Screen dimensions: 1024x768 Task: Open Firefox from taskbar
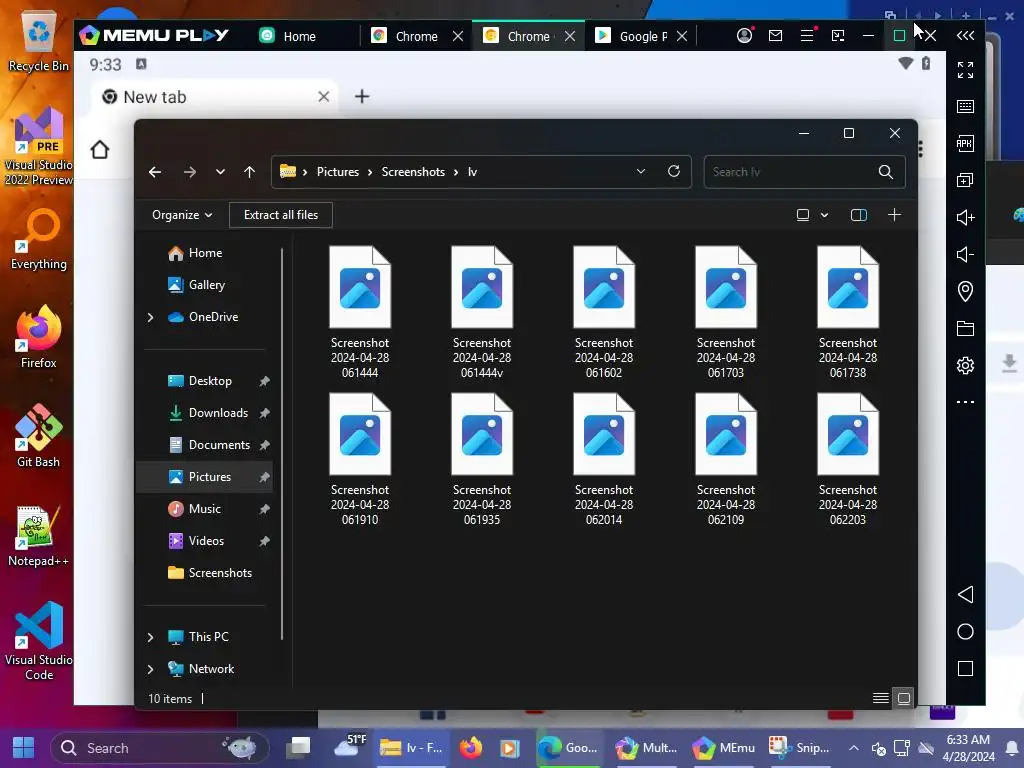click(470, 748)
